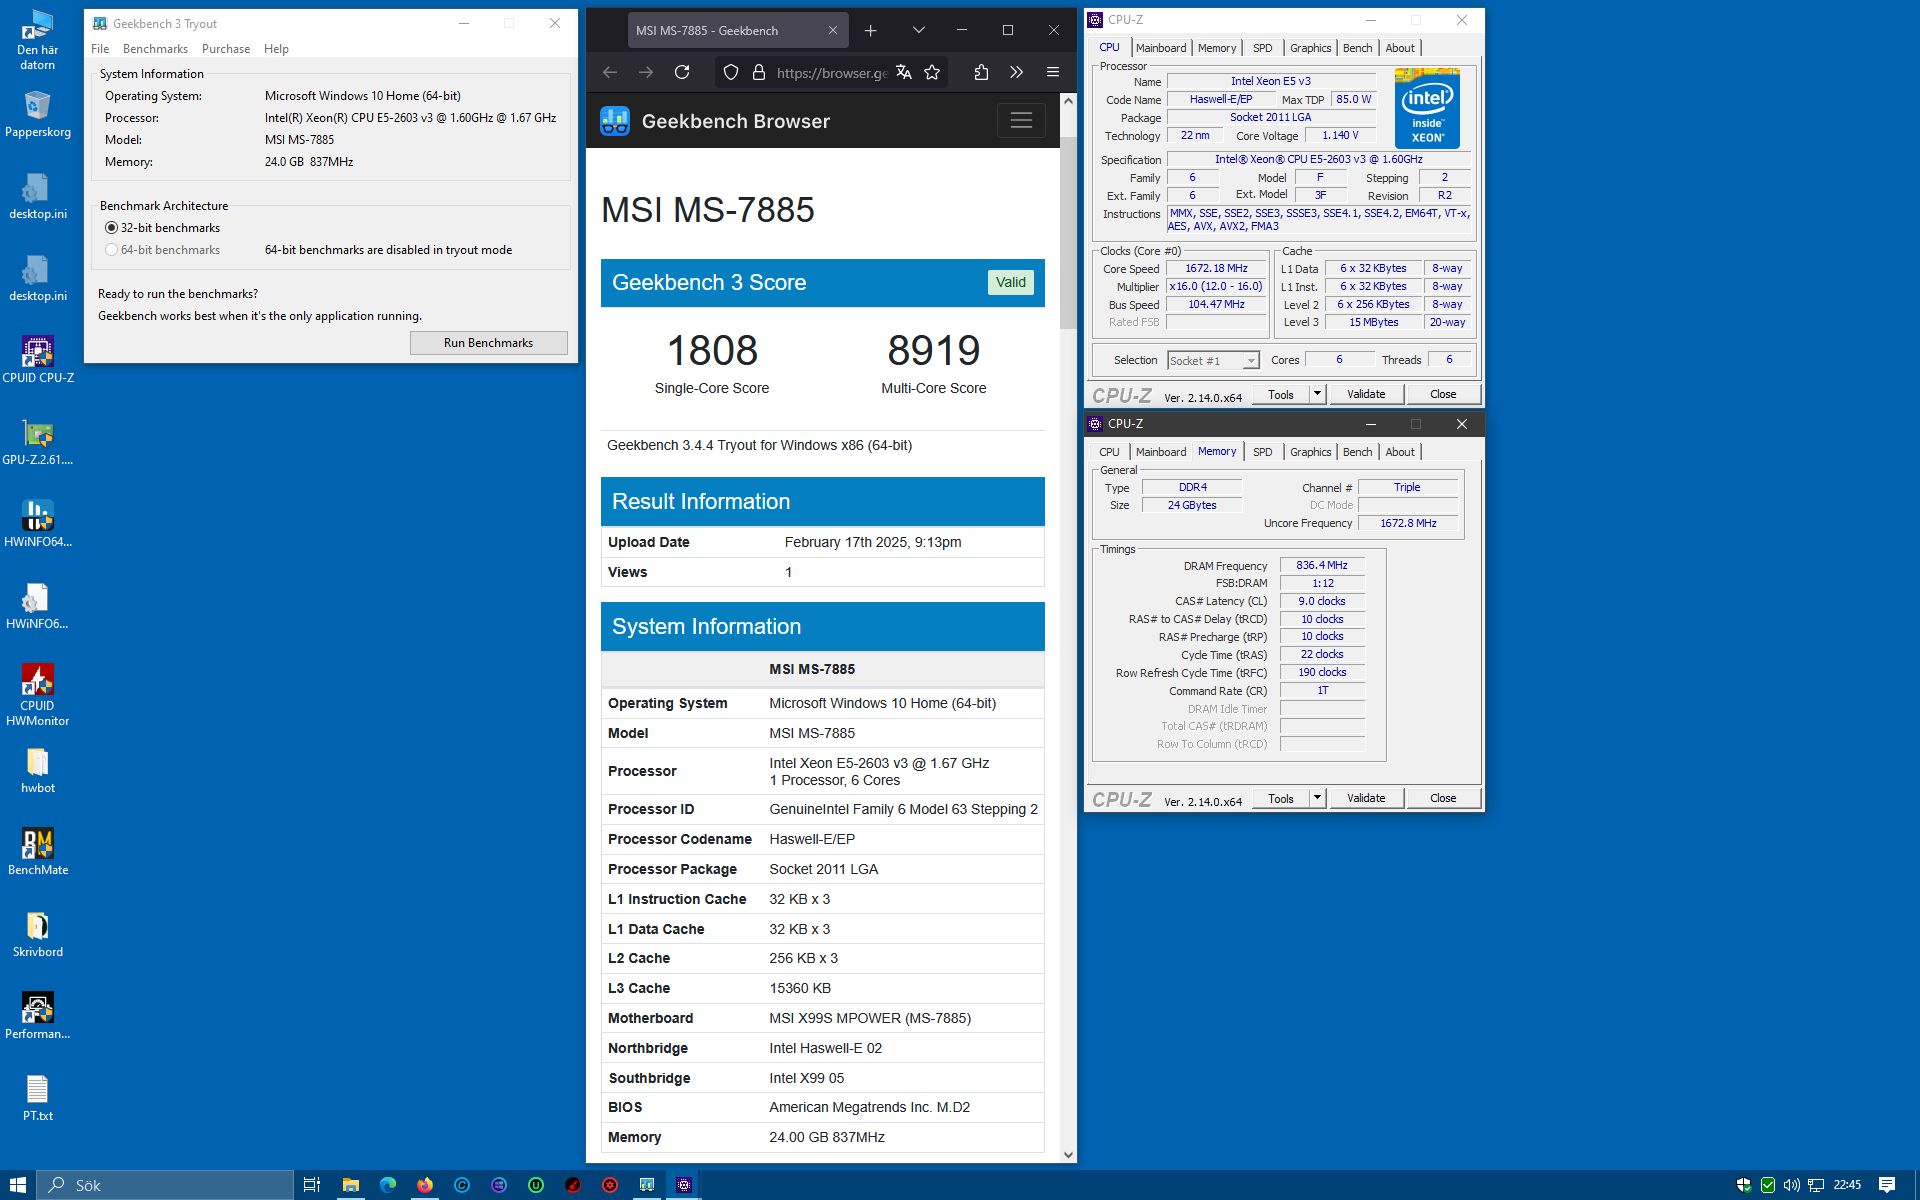The width and height of the screenshot is (1920, 1200).
Task: Show more Firefox toolbar tools chevron
Action: coord(1017,72)
